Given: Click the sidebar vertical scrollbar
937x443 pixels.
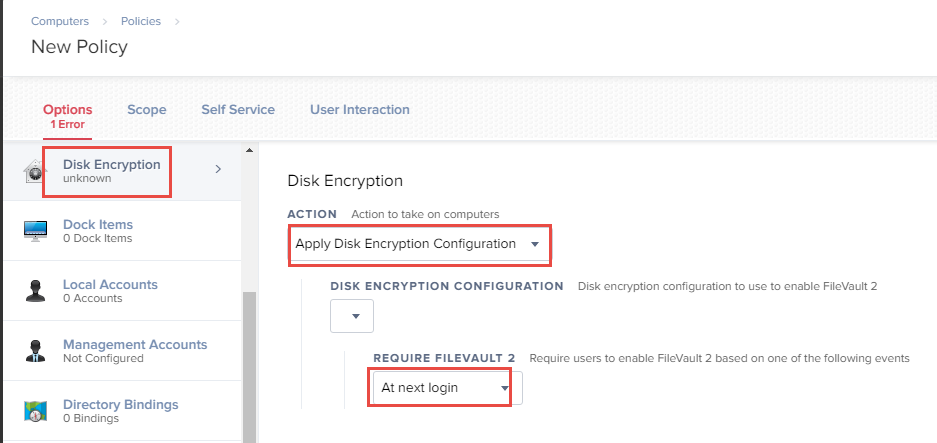Looking at the screenshot, I should (249, 367).
